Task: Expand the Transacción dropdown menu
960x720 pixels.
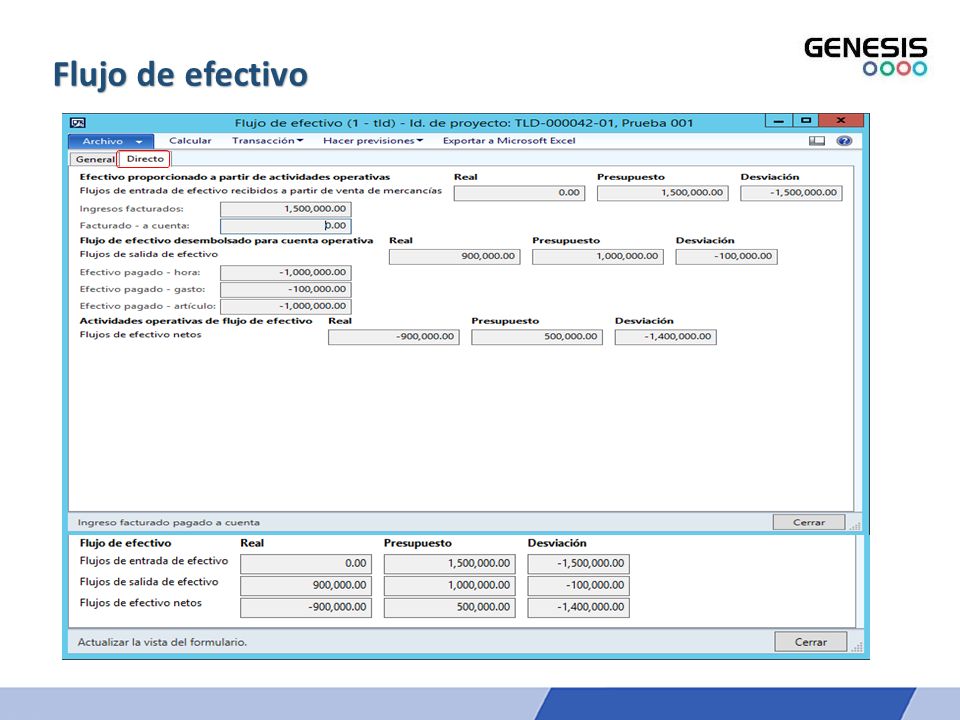Action: 268,141
